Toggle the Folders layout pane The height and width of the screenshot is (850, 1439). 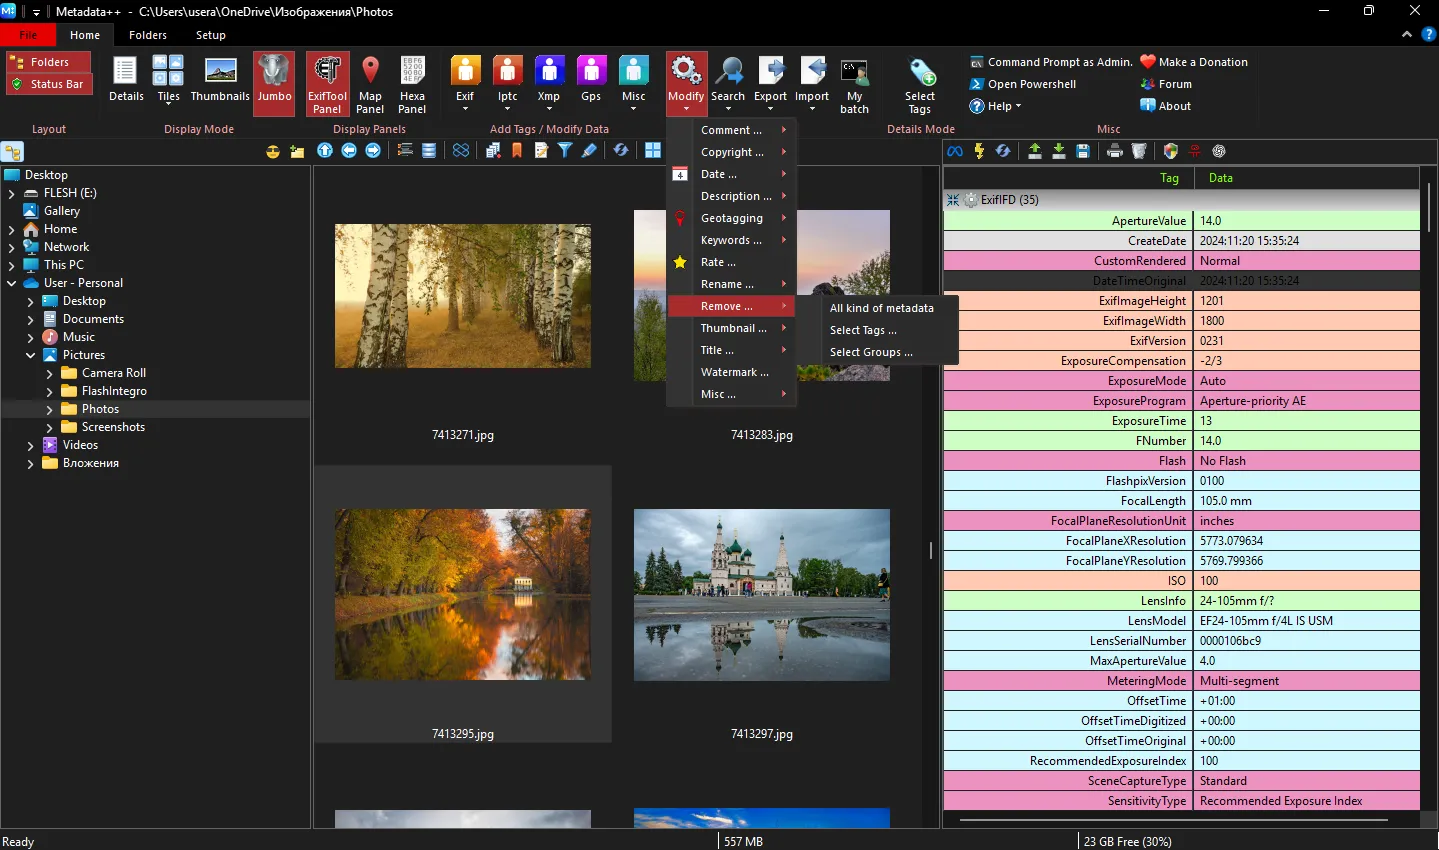[x=48, y=62]
